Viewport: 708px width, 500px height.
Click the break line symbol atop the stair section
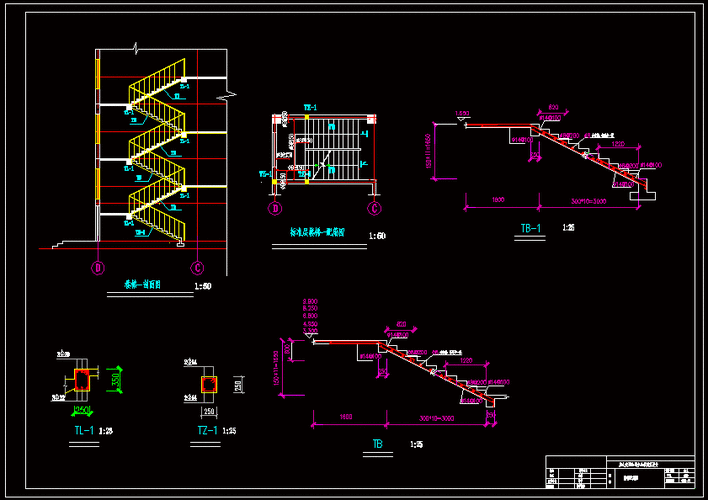(x=135, y=49)
